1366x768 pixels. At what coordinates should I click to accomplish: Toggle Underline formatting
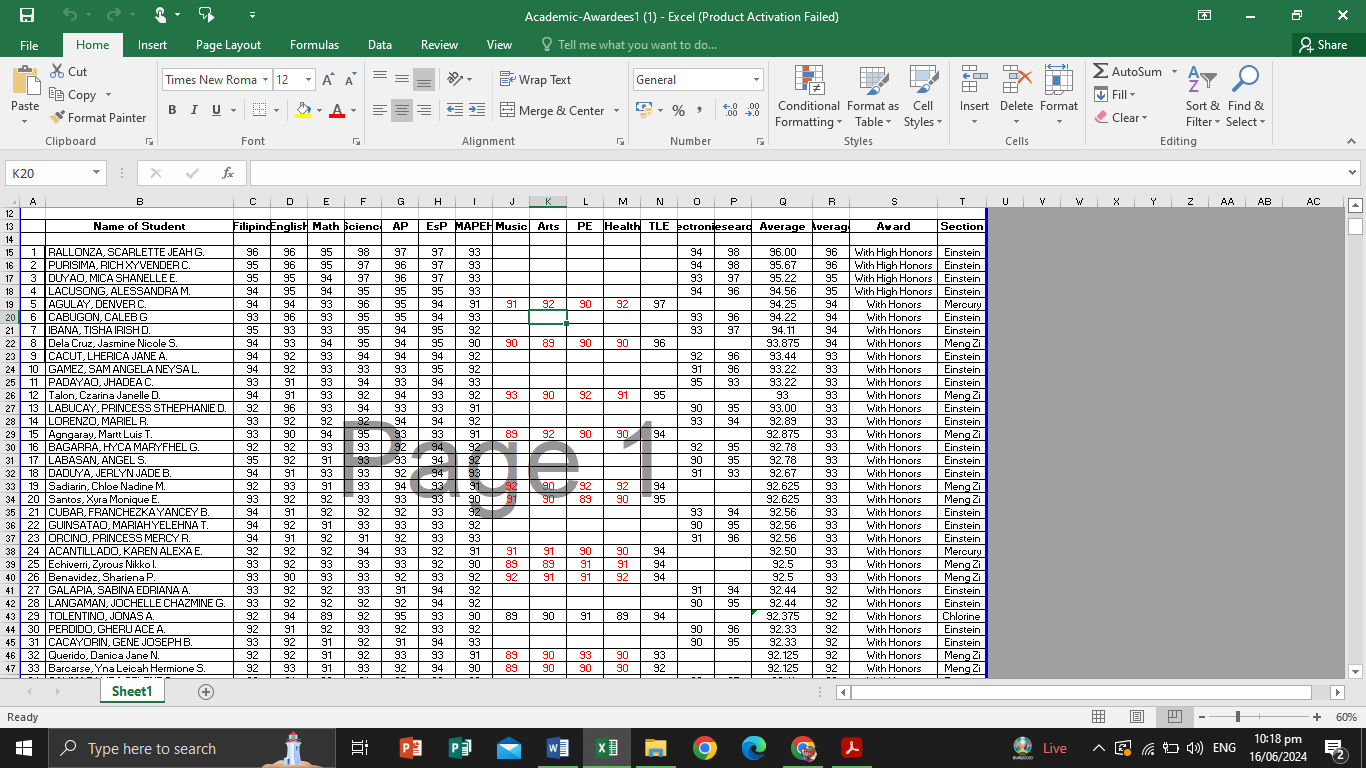216,110
